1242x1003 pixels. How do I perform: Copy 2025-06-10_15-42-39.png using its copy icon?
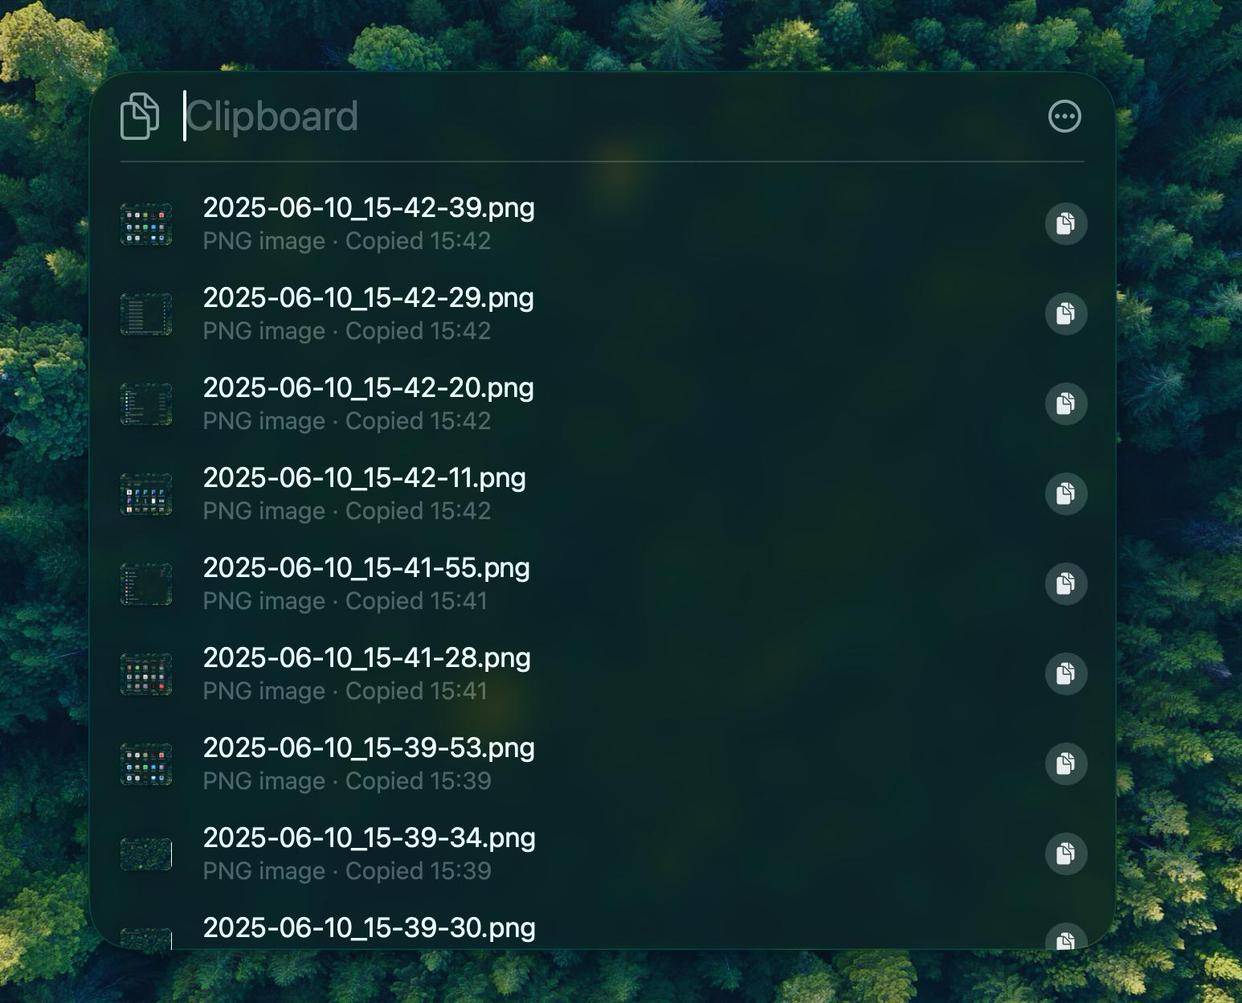[x=1066, y=223]
